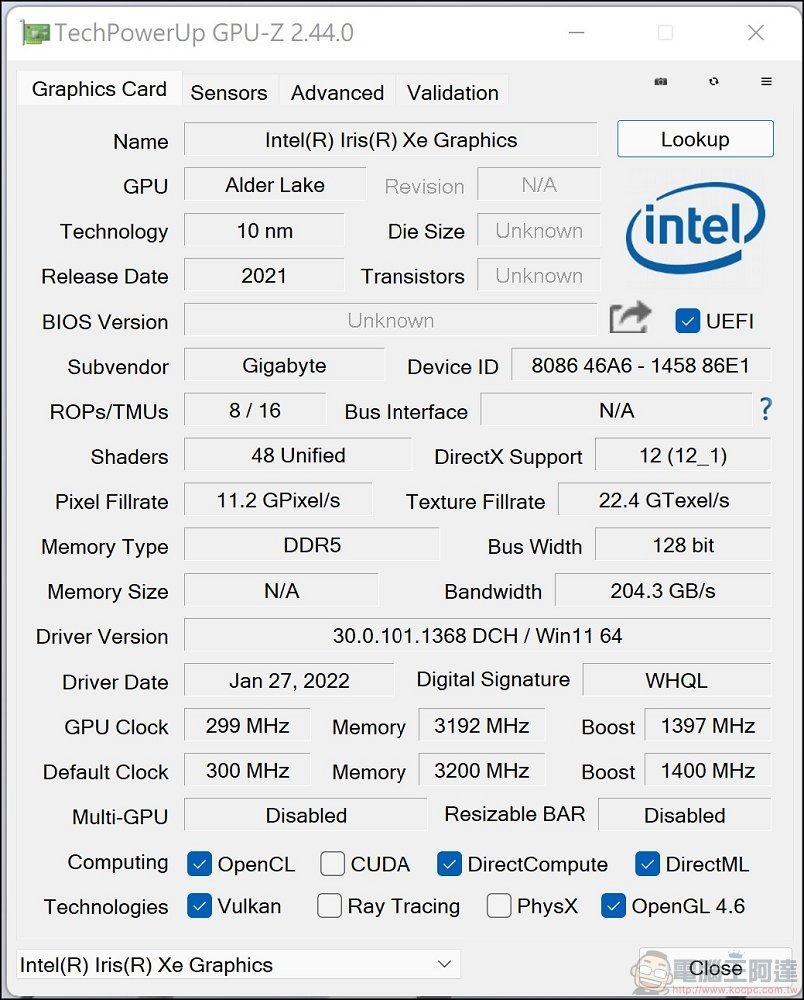The height and width of the screenshot is (1000, 804).
Task: Click the Digital Signature field showing WHQL
Action: [x=676, y=680]
